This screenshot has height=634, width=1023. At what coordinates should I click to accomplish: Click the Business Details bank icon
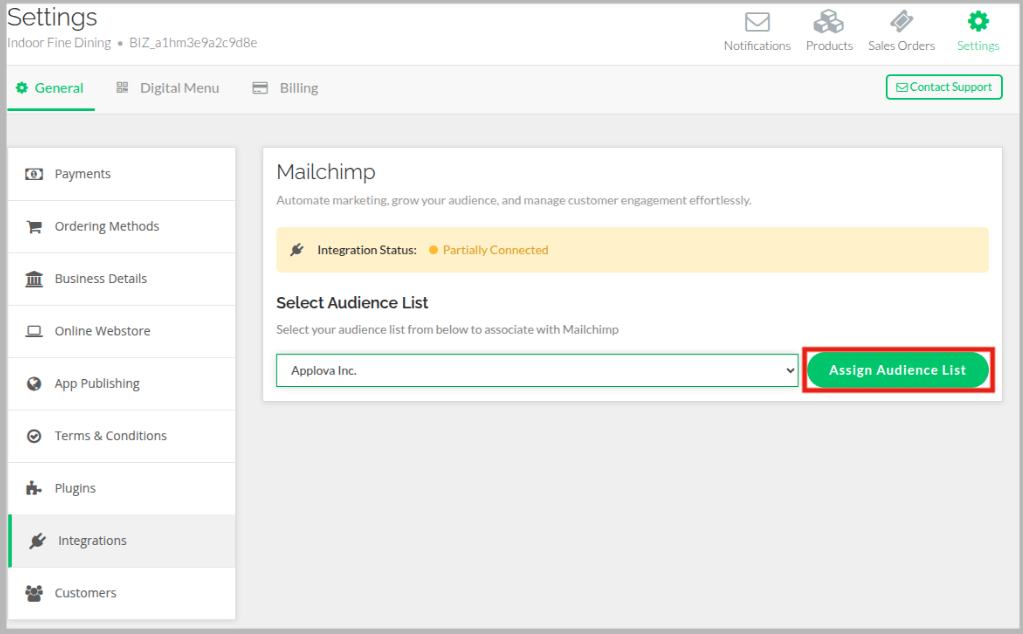[34, 279]
